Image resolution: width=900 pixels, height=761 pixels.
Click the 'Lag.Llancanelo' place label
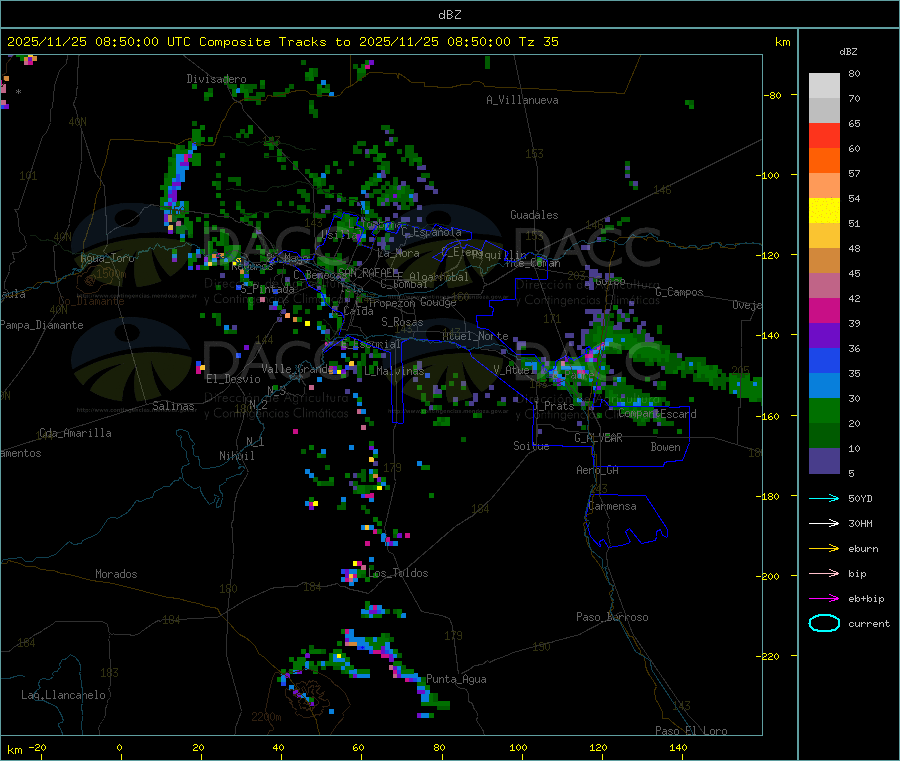(x=64, y=695)
